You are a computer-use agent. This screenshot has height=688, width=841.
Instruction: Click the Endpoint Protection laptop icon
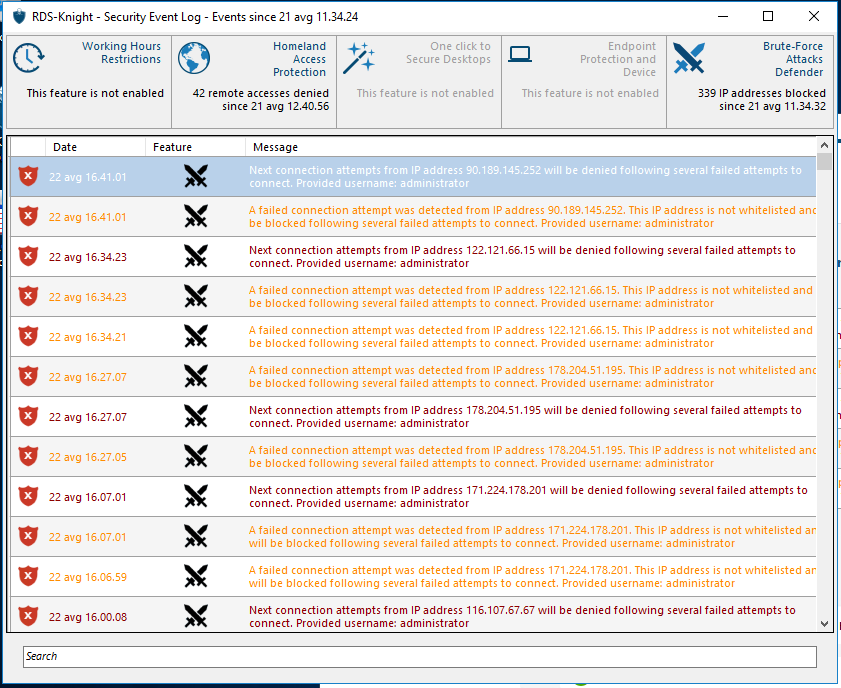point(520,55)
